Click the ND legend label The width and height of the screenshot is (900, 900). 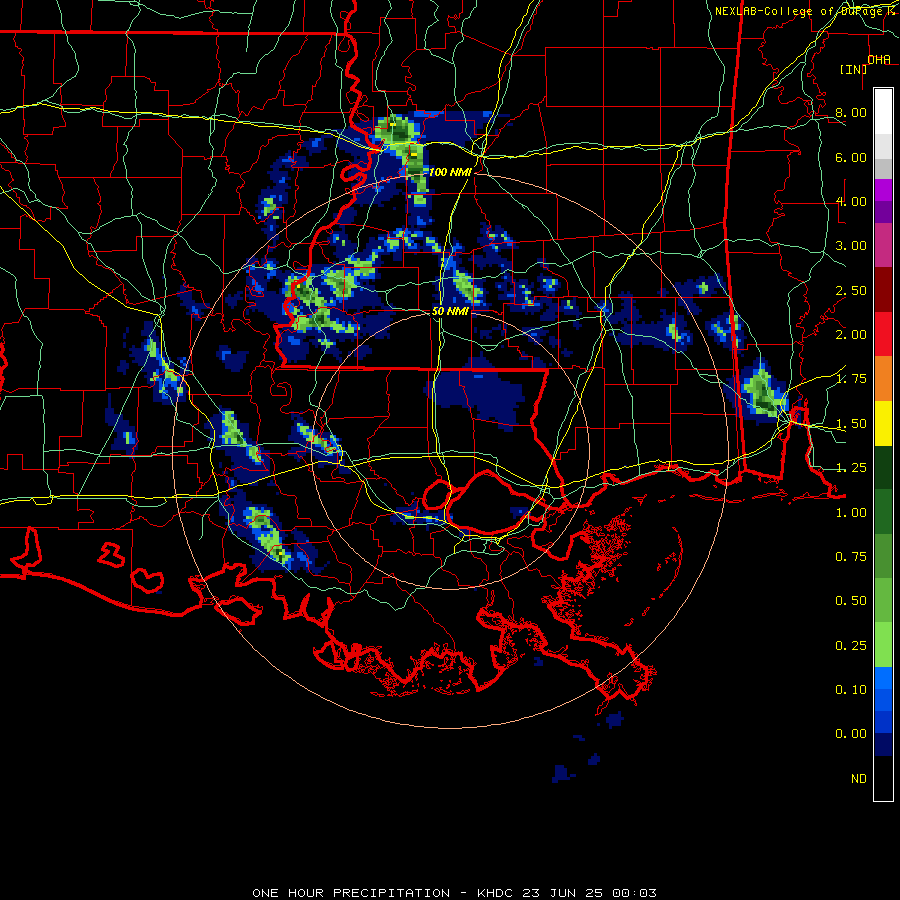(859, 779)
